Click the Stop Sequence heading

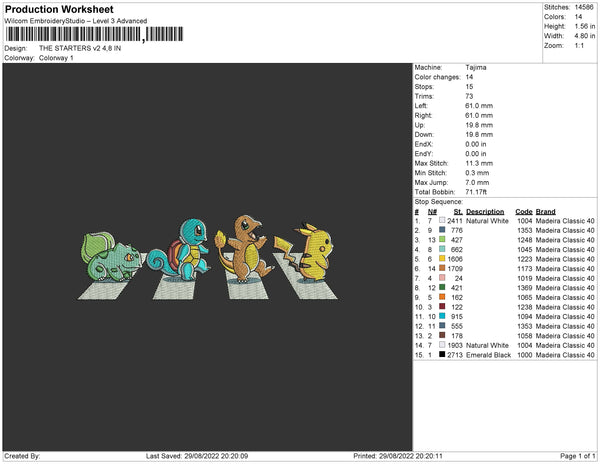(439, 202)
